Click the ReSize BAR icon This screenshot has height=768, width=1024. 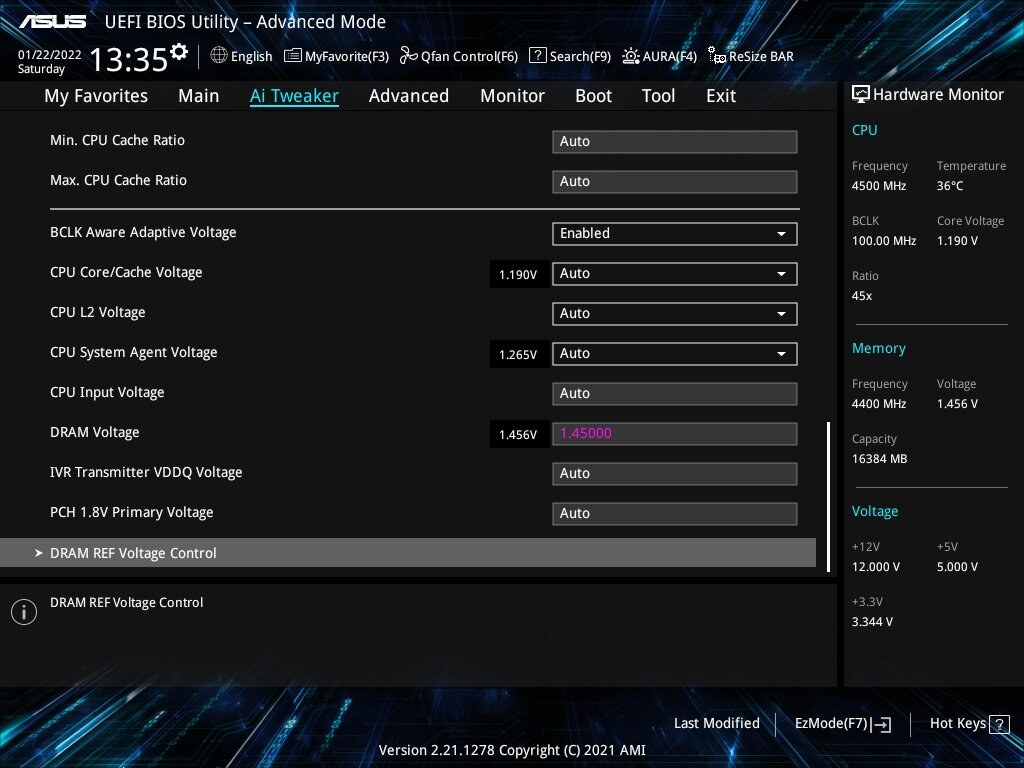coord(716,56)
